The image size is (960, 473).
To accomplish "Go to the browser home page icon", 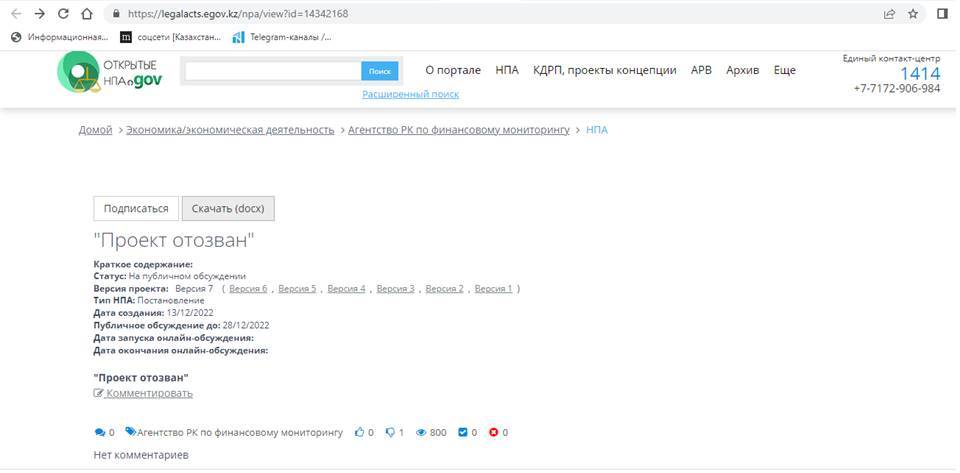I will click(87, 14).
